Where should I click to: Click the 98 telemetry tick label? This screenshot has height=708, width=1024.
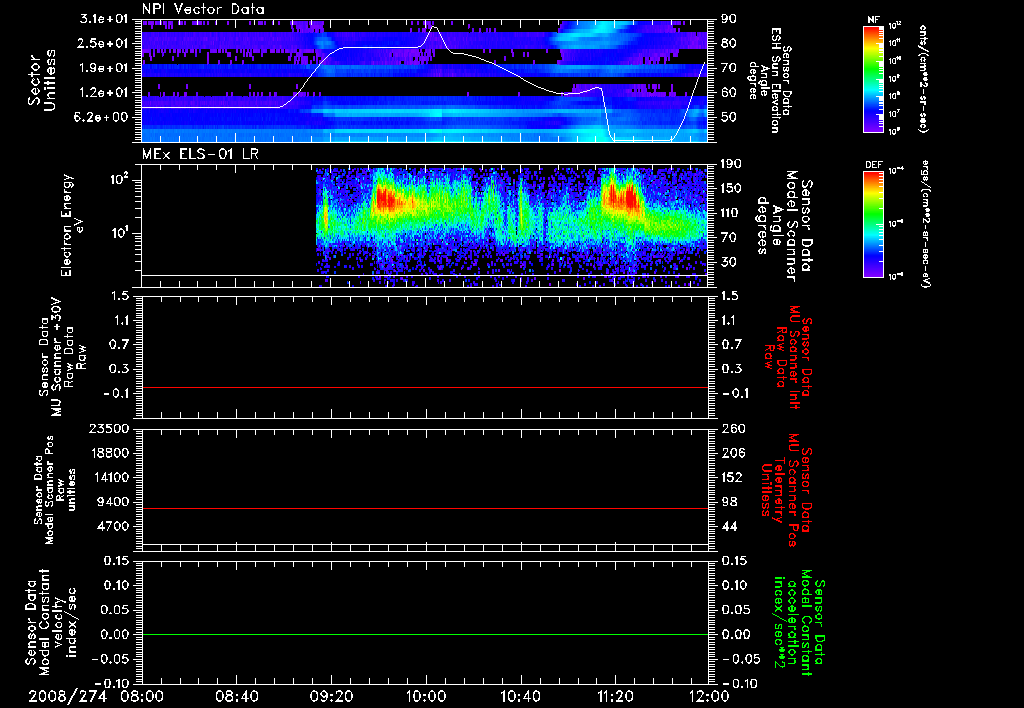729,502
